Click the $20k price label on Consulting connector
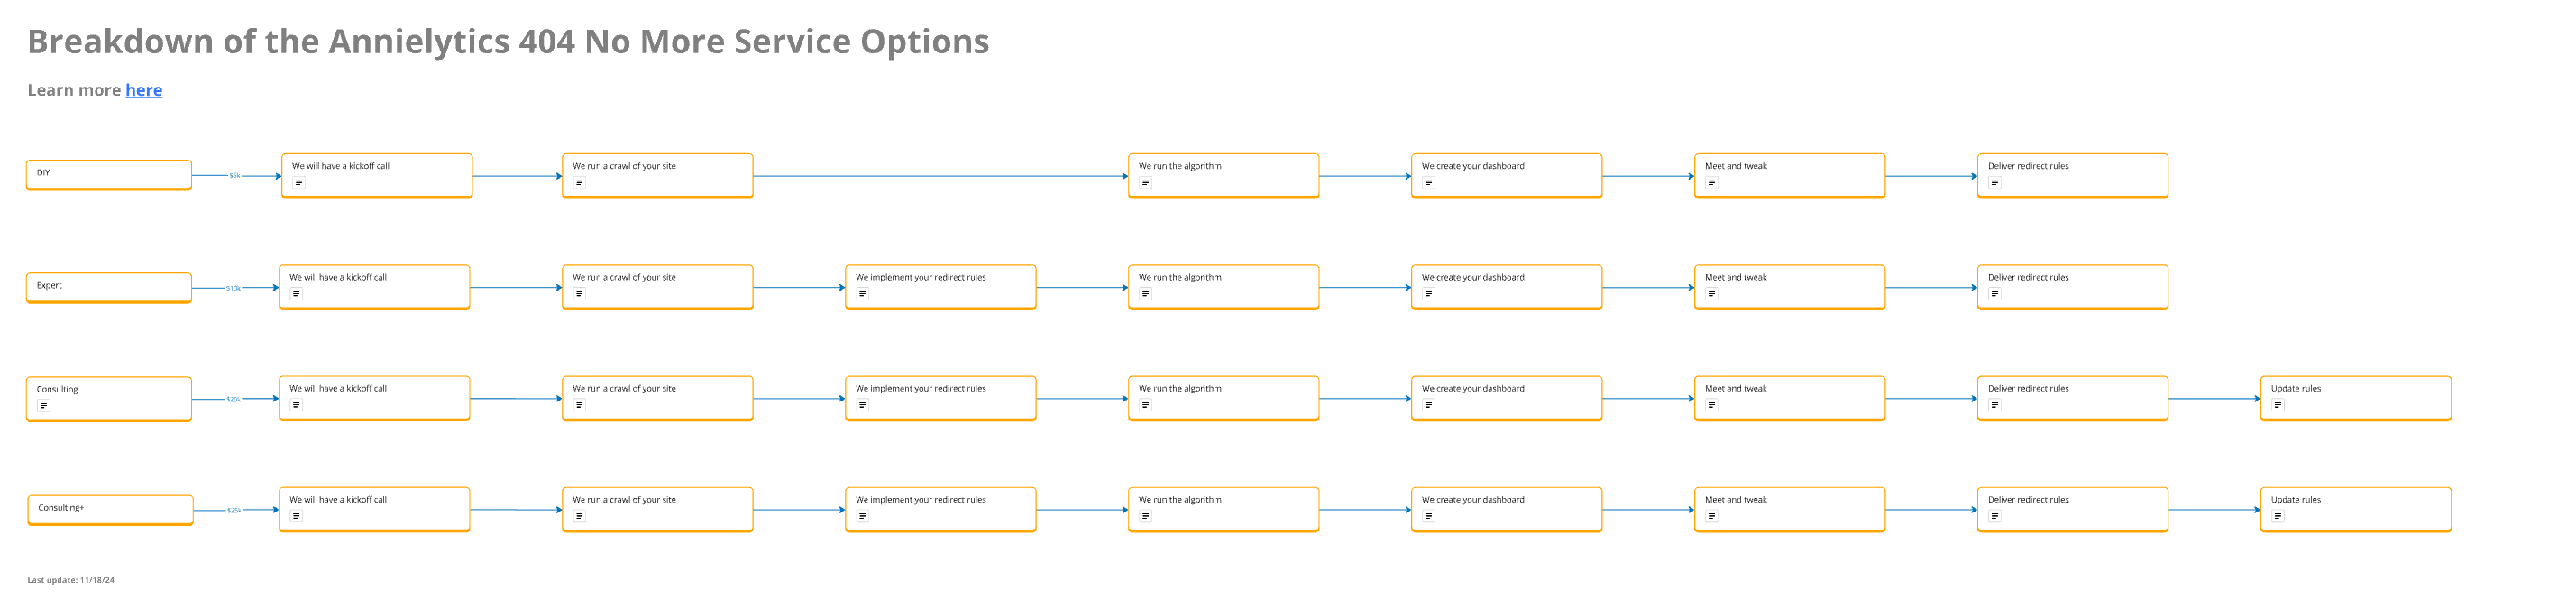 233,400
